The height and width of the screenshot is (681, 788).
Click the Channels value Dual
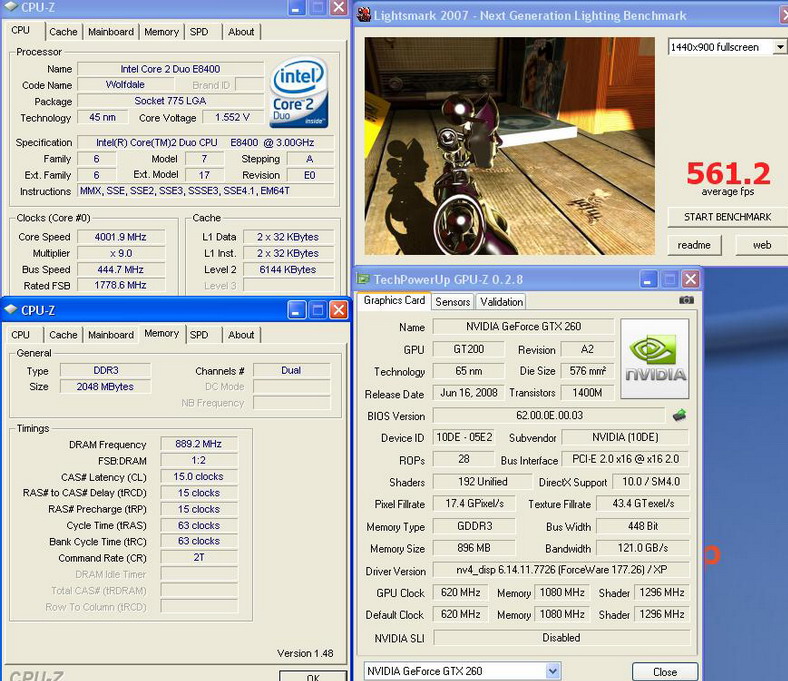pyautogui.click(x=291, y=370)
